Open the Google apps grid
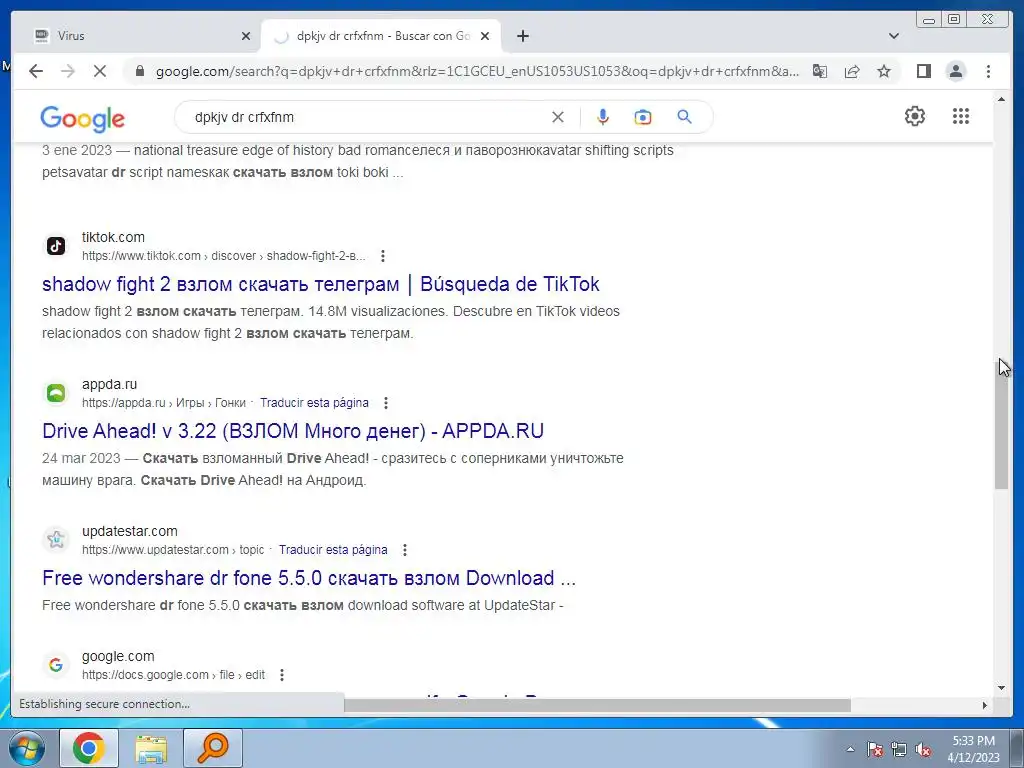The width and height of the screenshot is (1024, 768). (961, 116)
